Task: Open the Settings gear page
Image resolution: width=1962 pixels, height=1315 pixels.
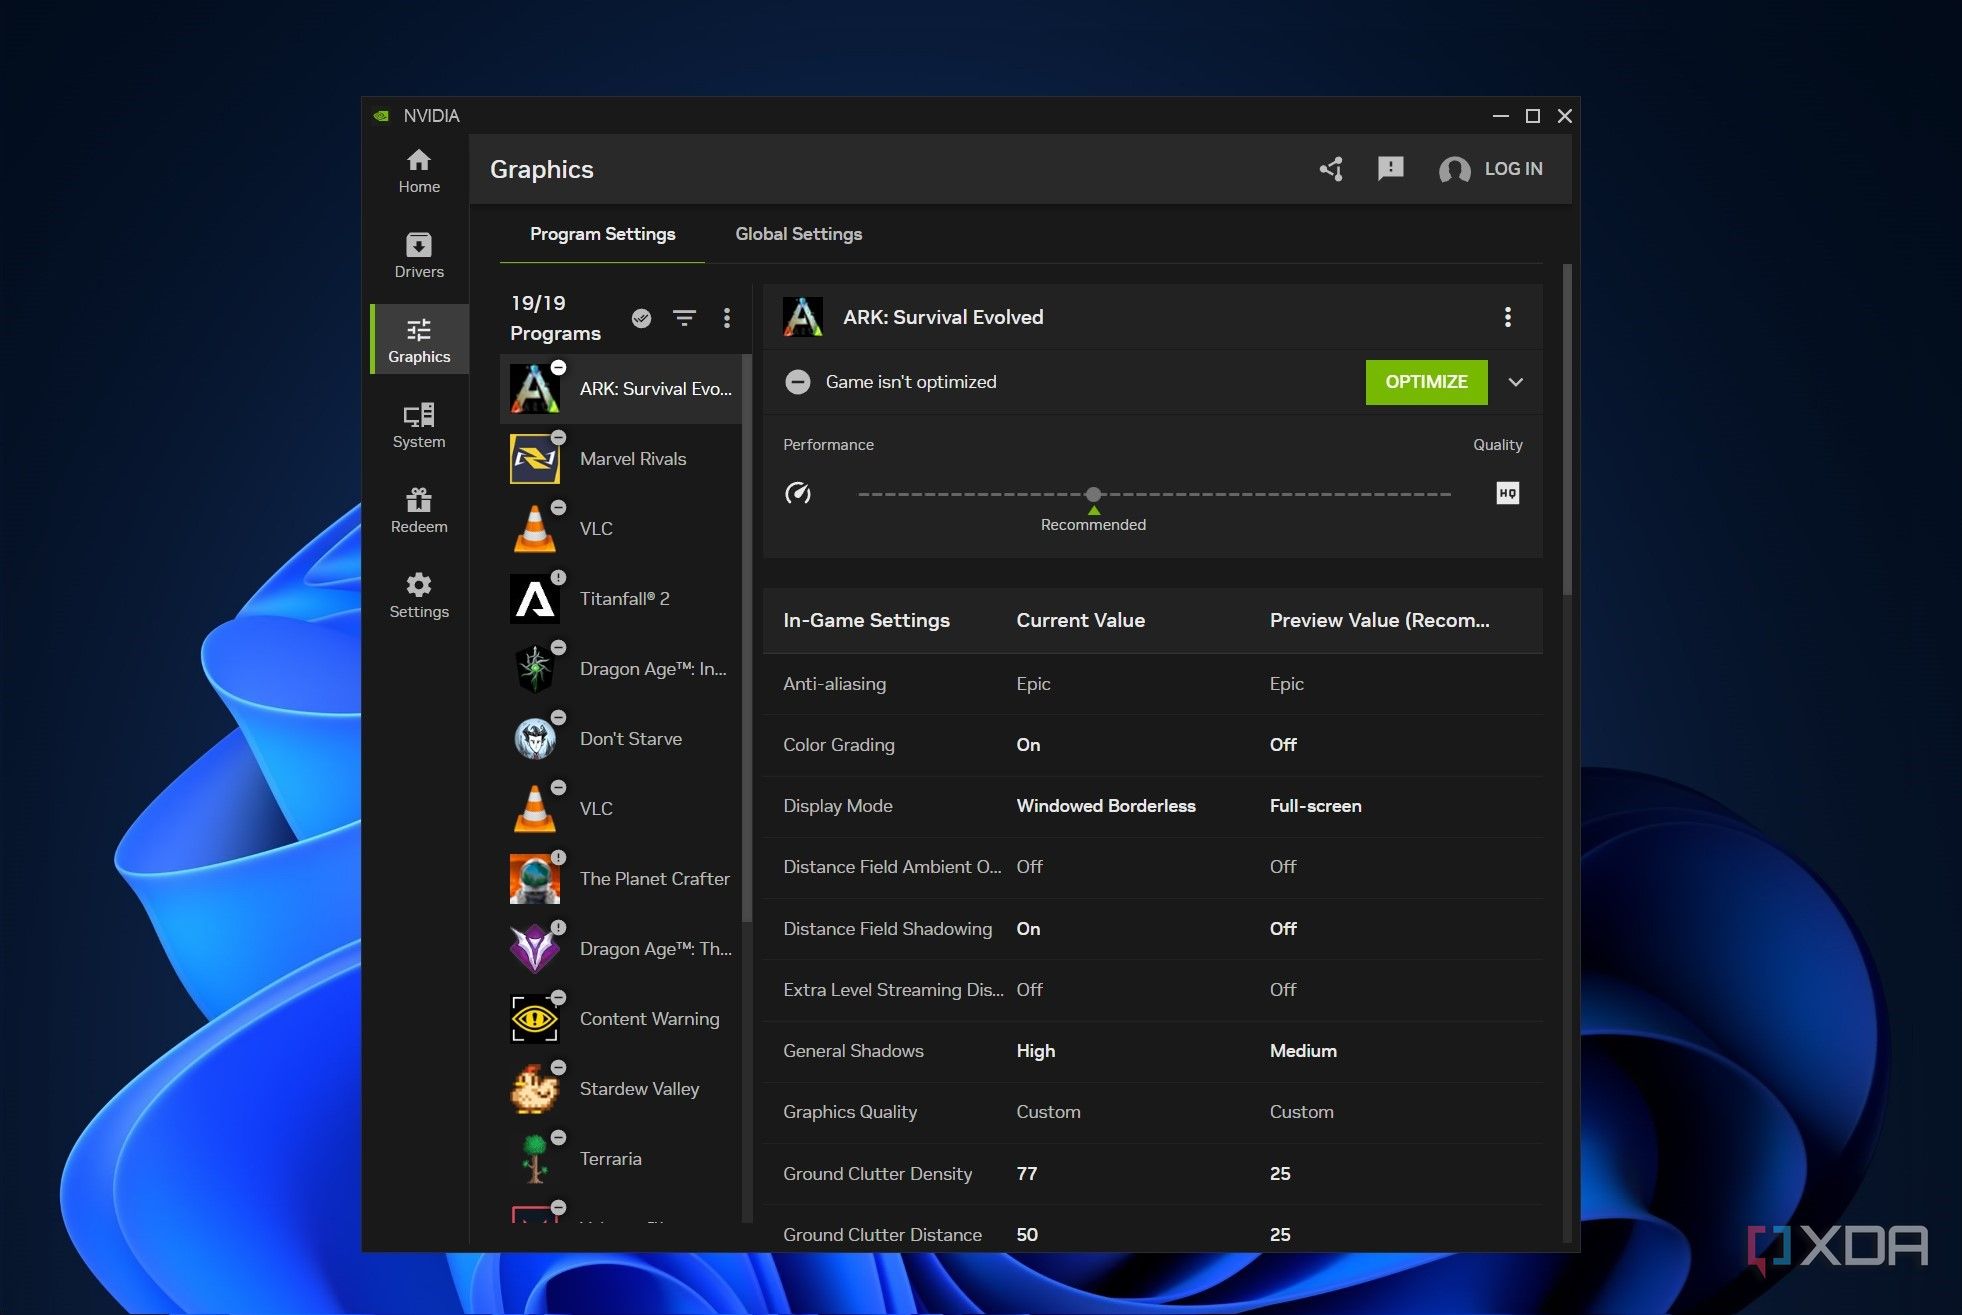Action: coord(419,596)
